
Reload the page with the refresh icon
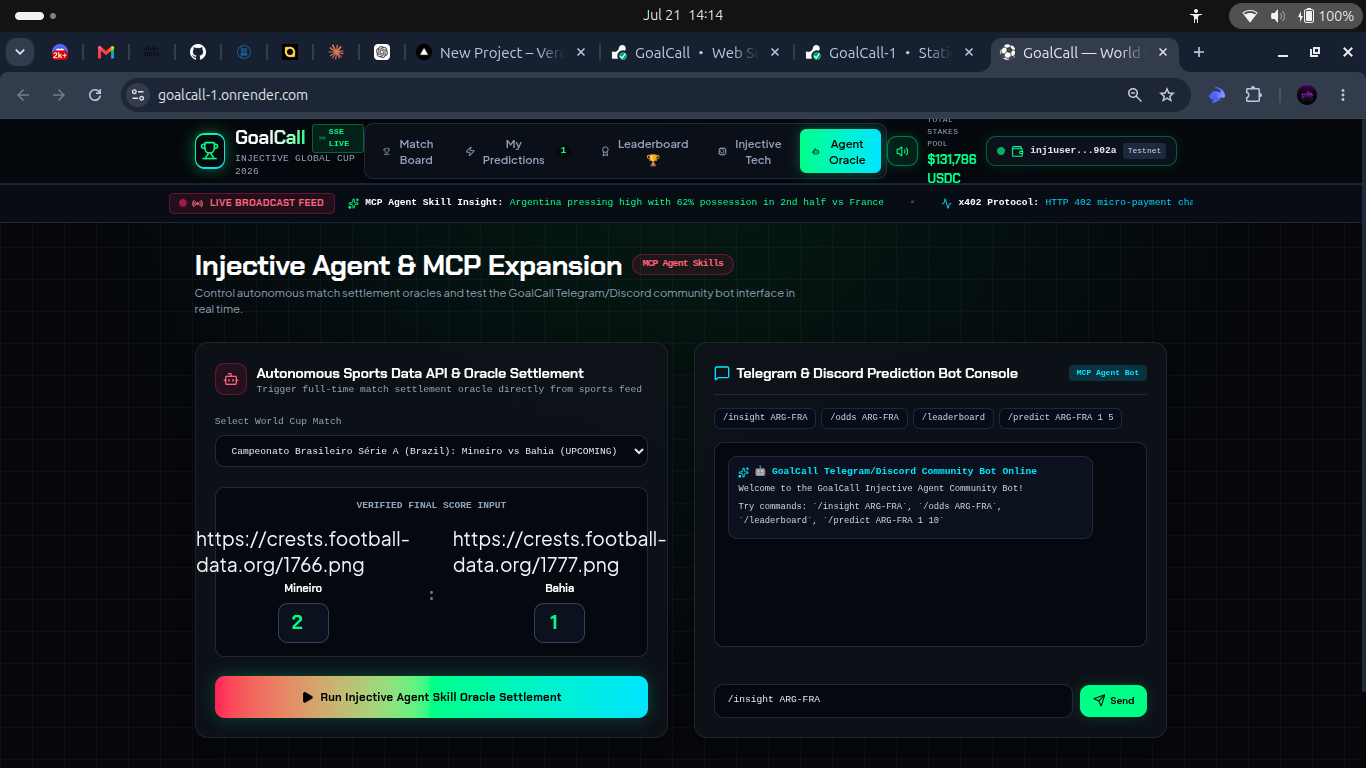point(95,95)
